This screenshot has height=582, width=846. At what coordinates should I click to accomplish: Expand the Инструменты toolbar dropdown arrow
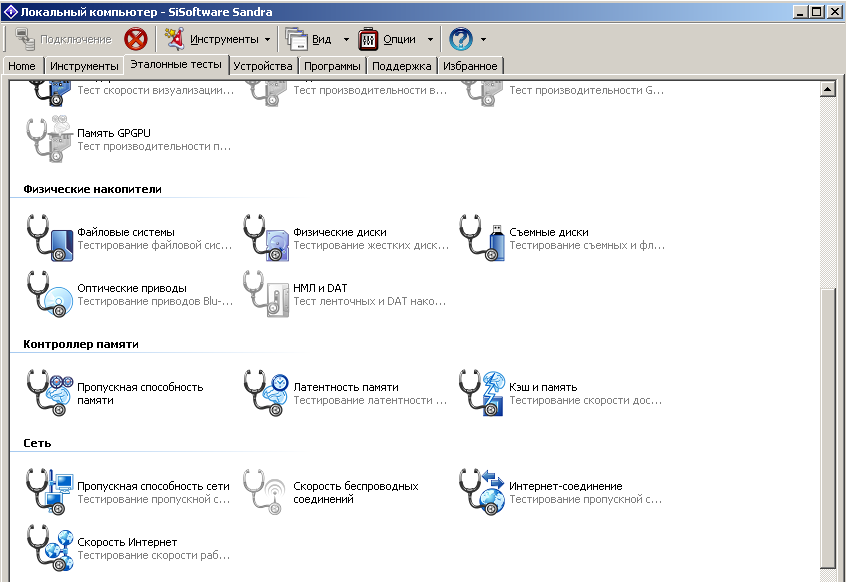click(268, 39)
